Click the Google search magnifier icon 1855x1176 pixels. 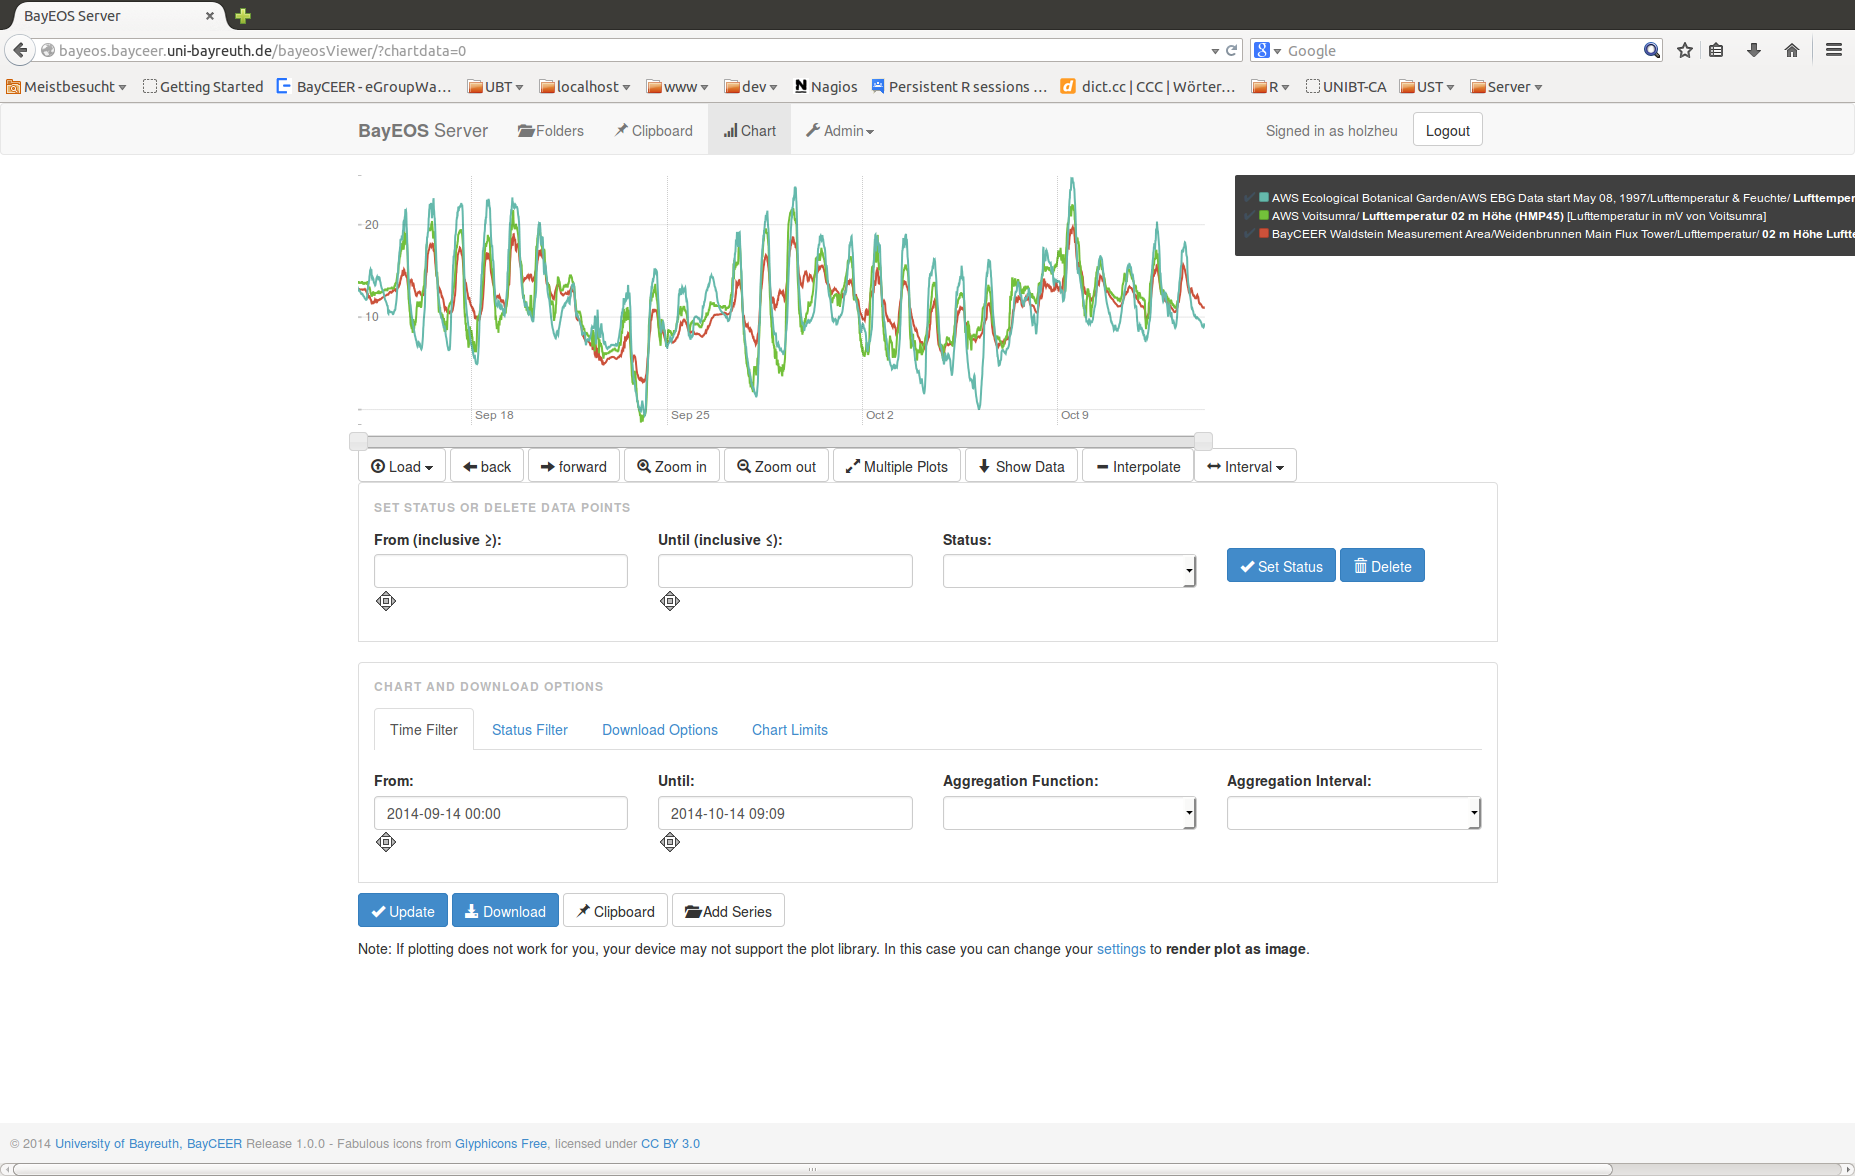coord(1652,50)
